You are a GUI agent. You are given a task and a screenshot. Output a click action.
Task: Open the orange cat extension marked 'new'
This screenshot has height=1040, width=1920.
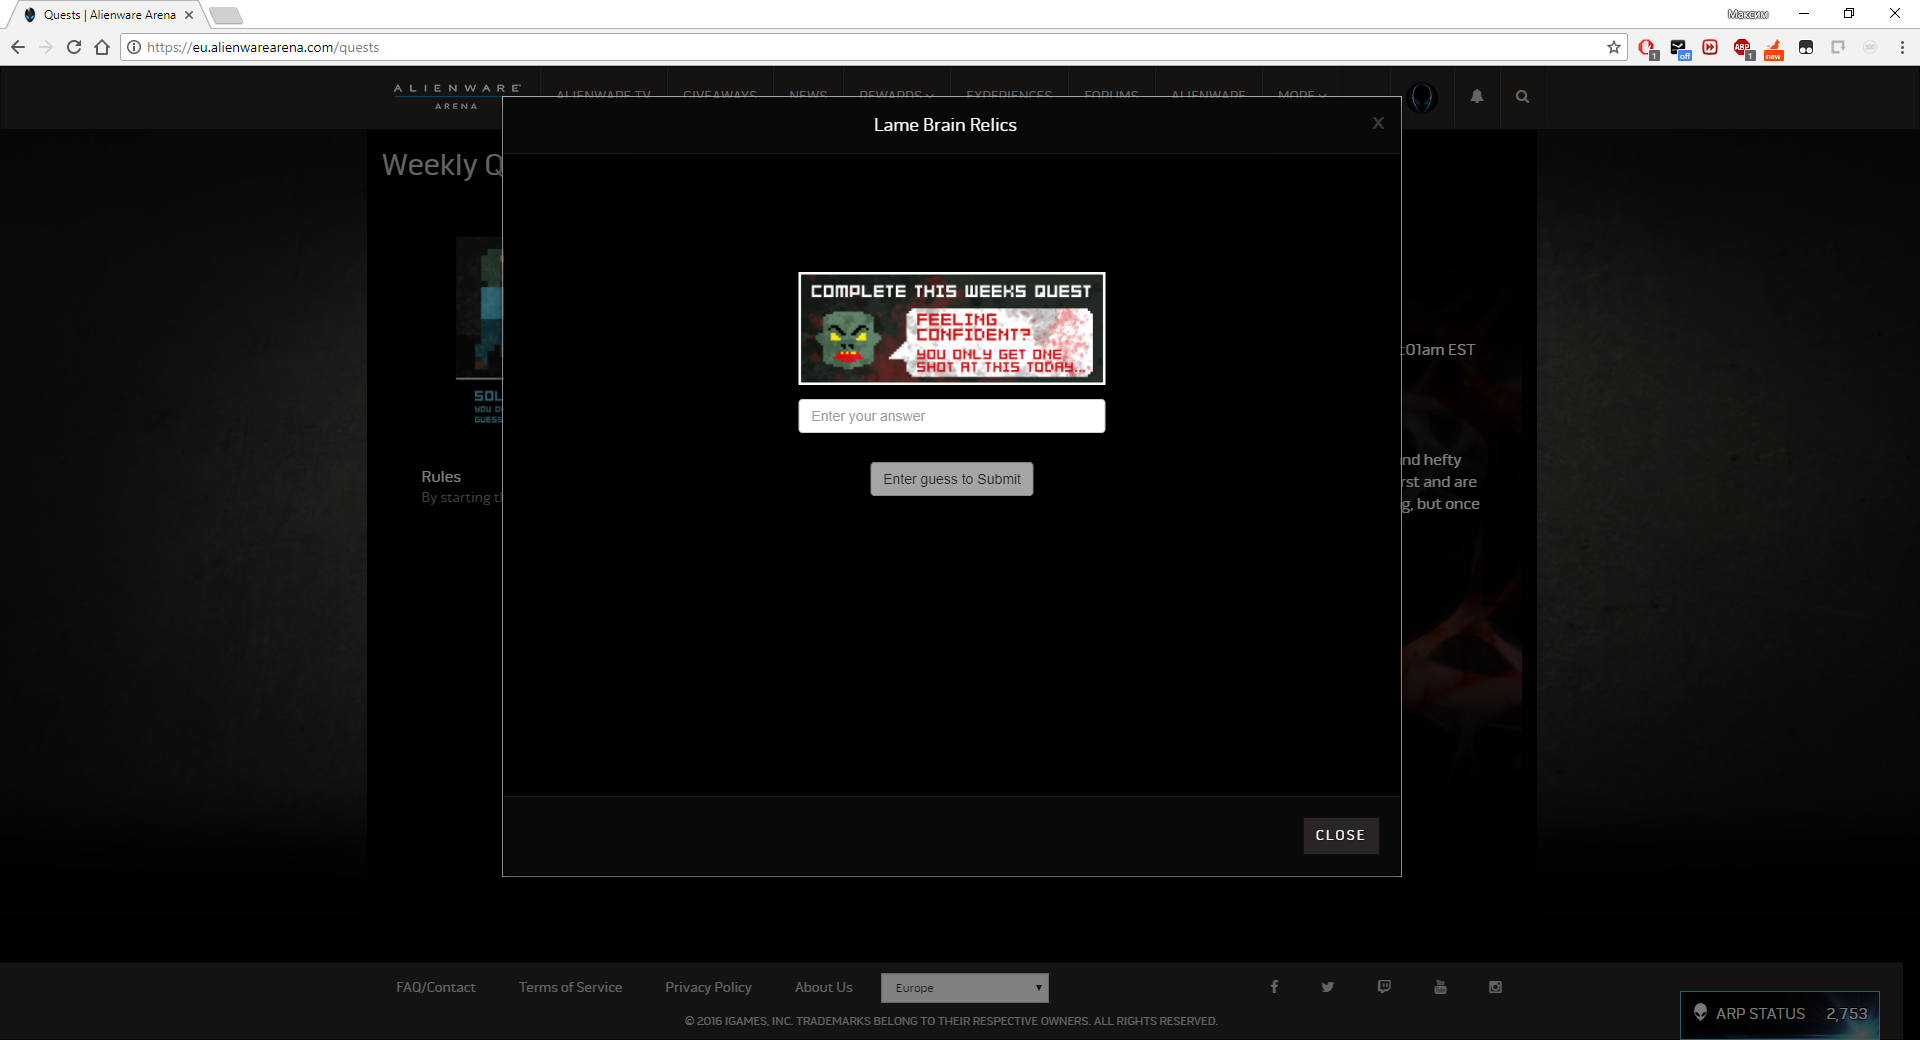point(1774,48)
